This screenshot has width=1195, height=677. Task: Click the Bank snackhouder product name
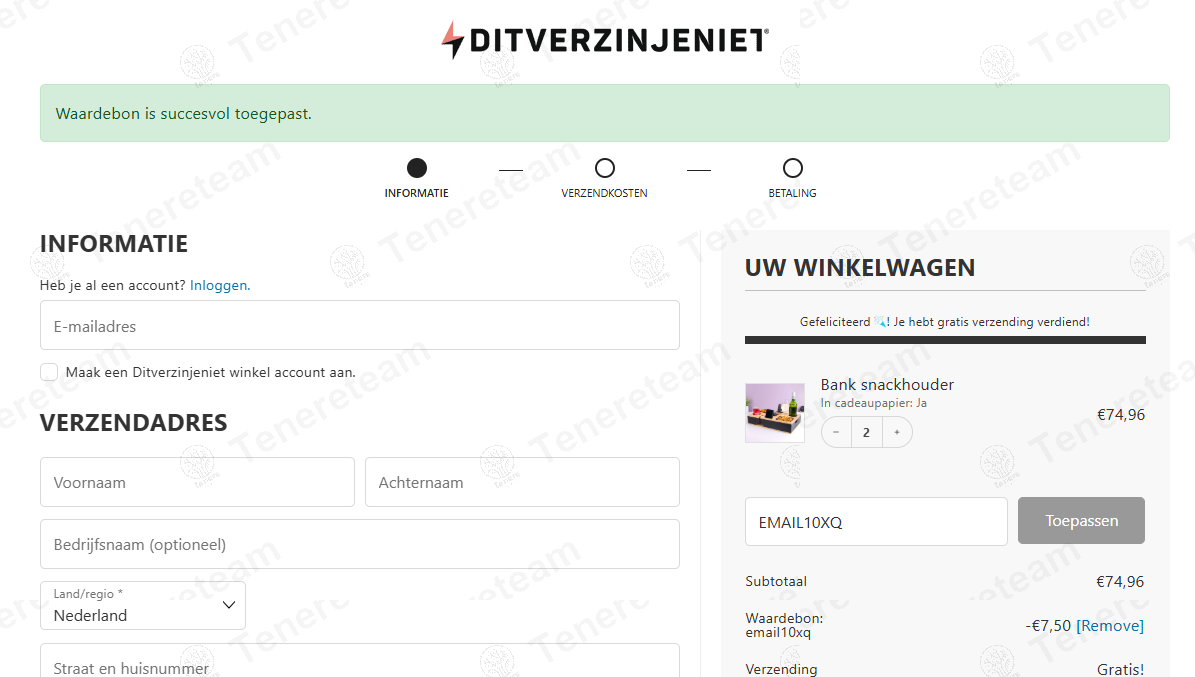click(x=887, y=384)
